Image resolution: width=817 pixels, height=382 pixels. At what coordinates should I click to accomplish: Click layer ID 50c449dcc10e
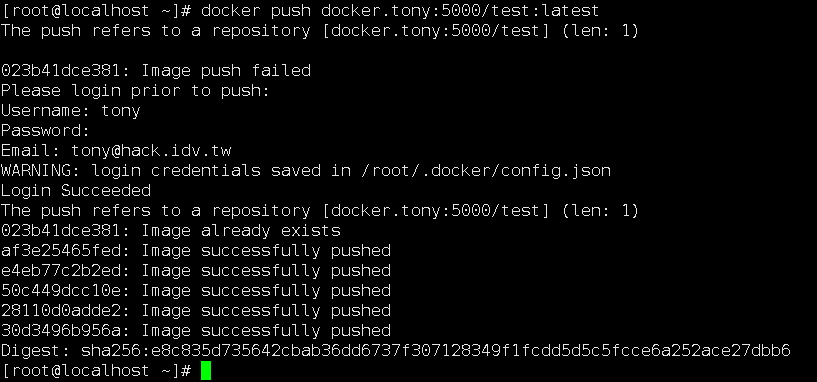click(65, 290)
